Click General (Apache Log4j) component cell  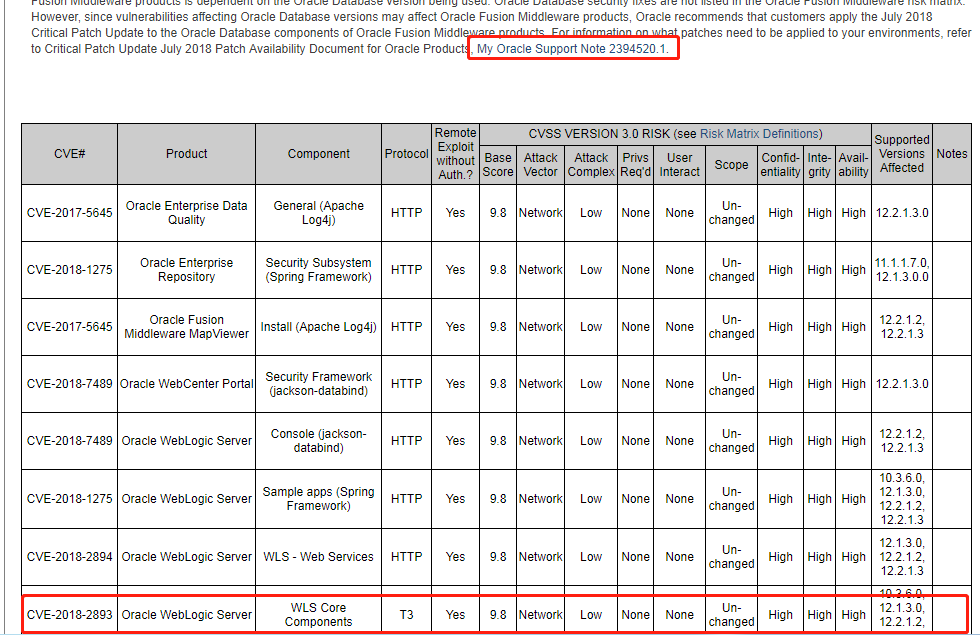pos(318,213)
